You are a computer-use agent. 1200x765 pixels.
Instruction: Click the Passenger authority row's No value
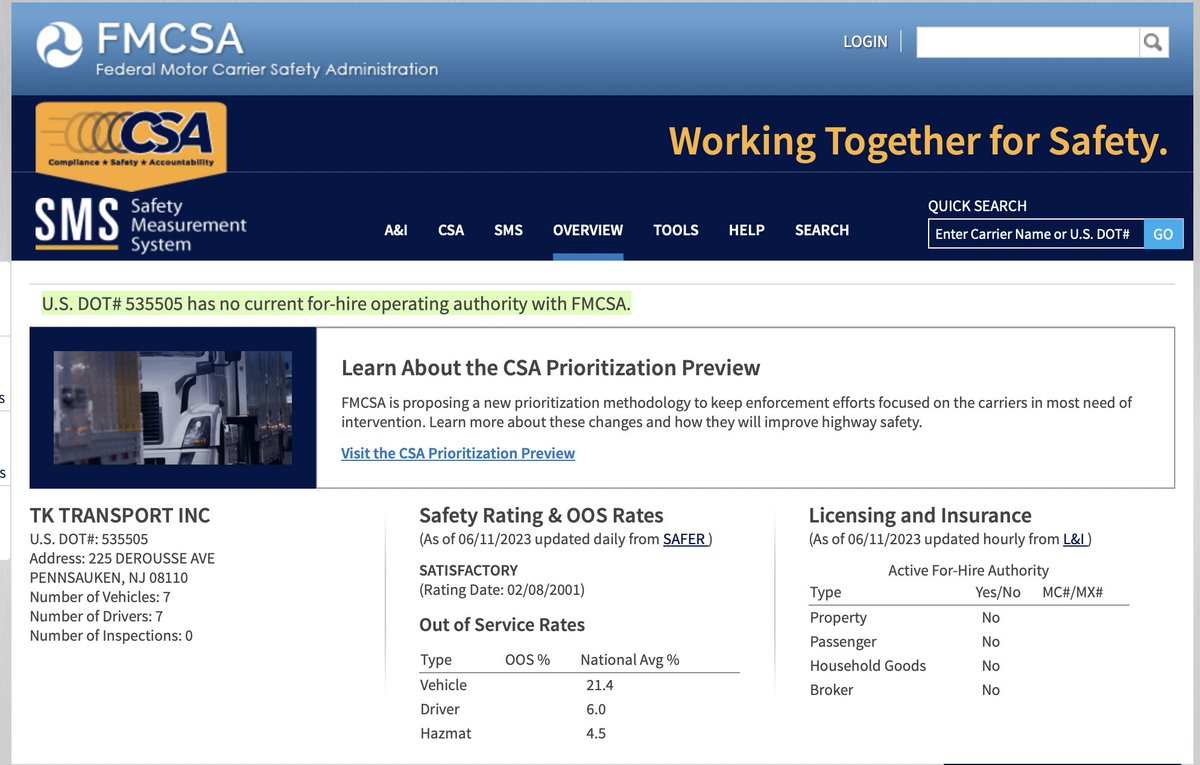coord(991,642)
